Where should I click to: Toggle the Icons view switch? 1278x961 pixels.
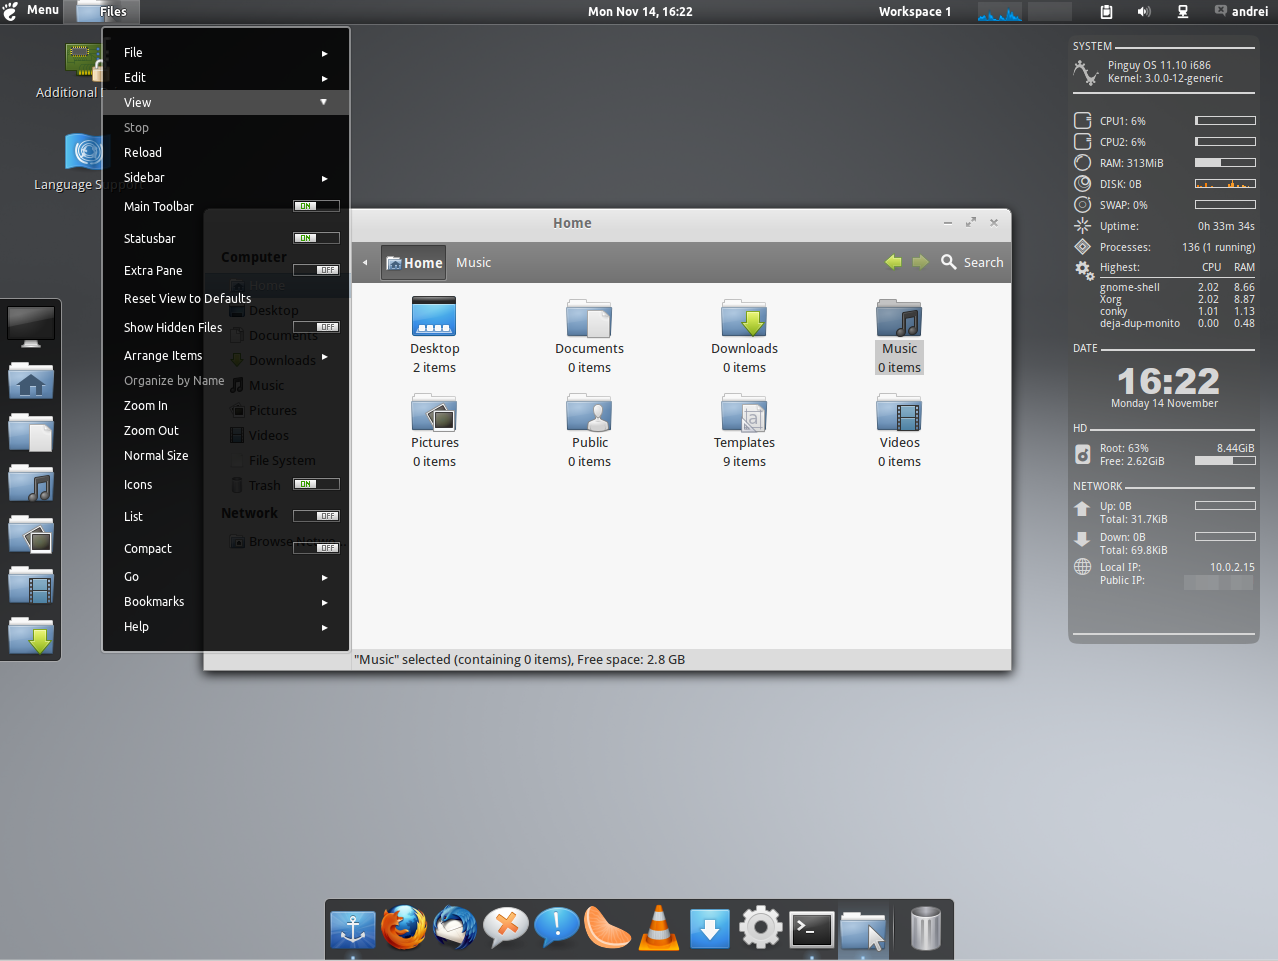point(316,484)
